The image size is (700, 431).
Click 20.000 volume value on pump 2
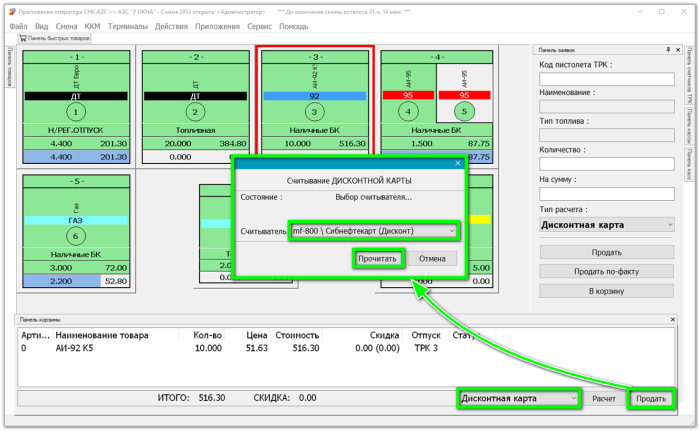pos(178,144)
